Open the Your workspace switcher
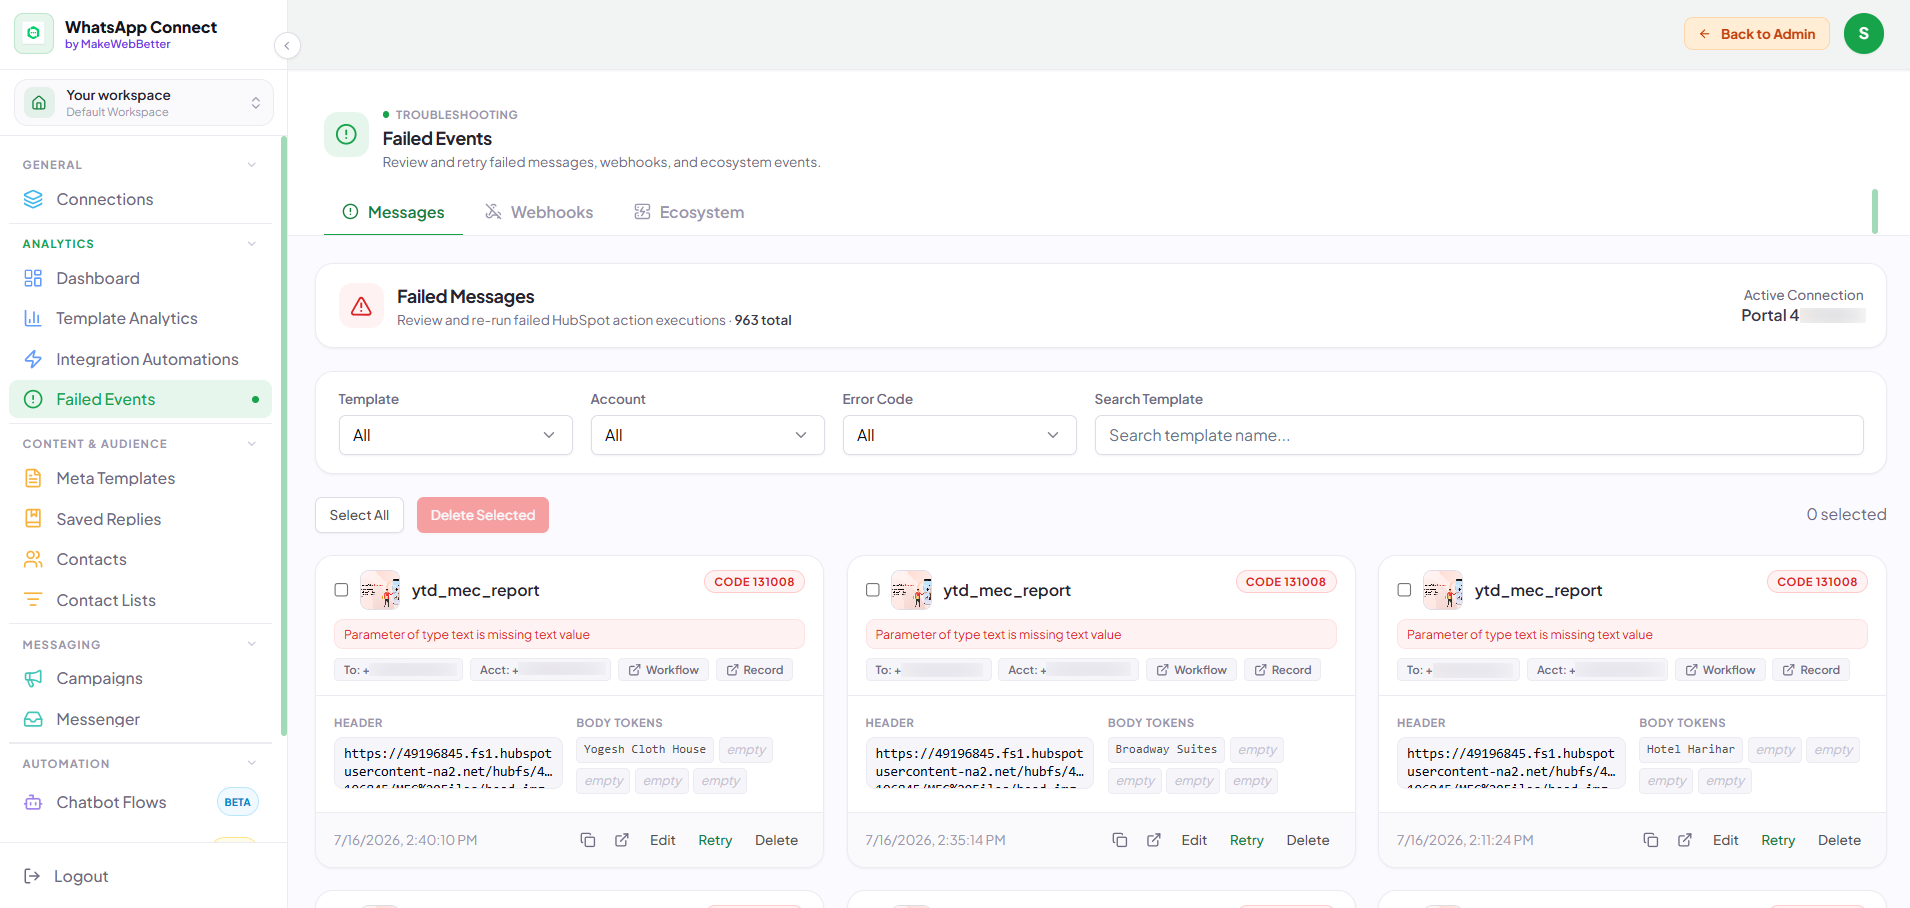Screen dimensions: 1910x908 point(144,103)
